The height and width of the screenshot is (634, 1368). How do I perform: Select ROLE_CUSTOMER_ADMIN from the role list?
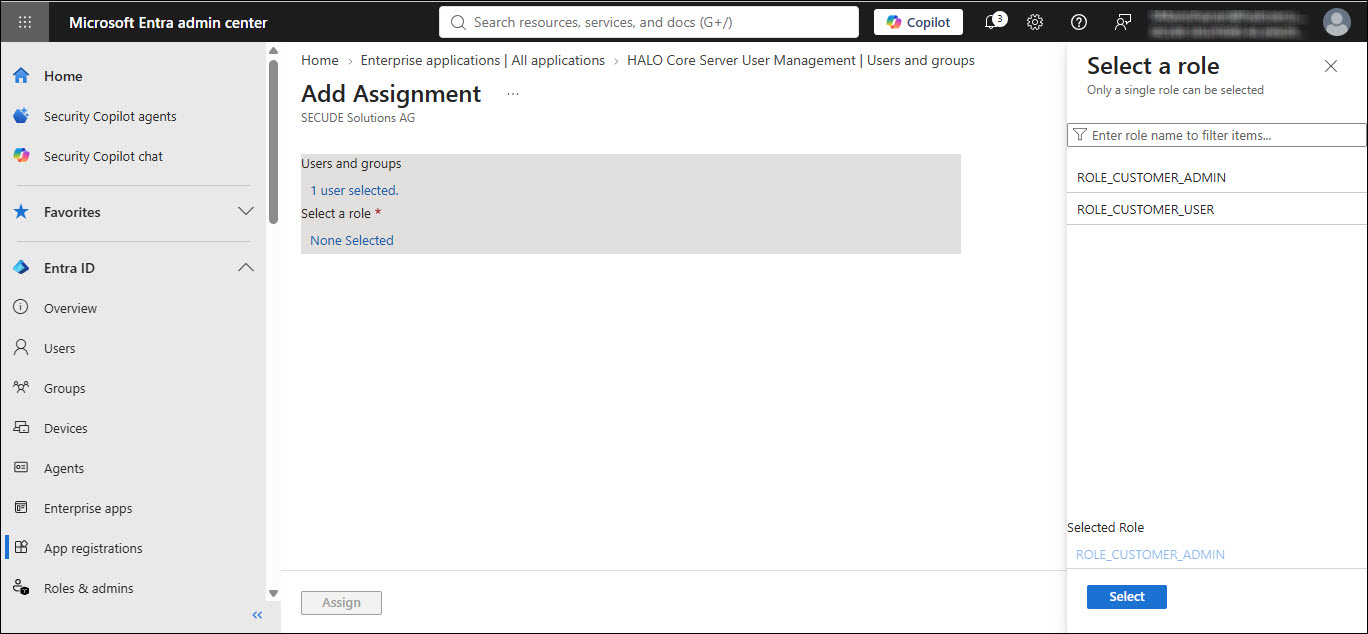point(1217,177)
